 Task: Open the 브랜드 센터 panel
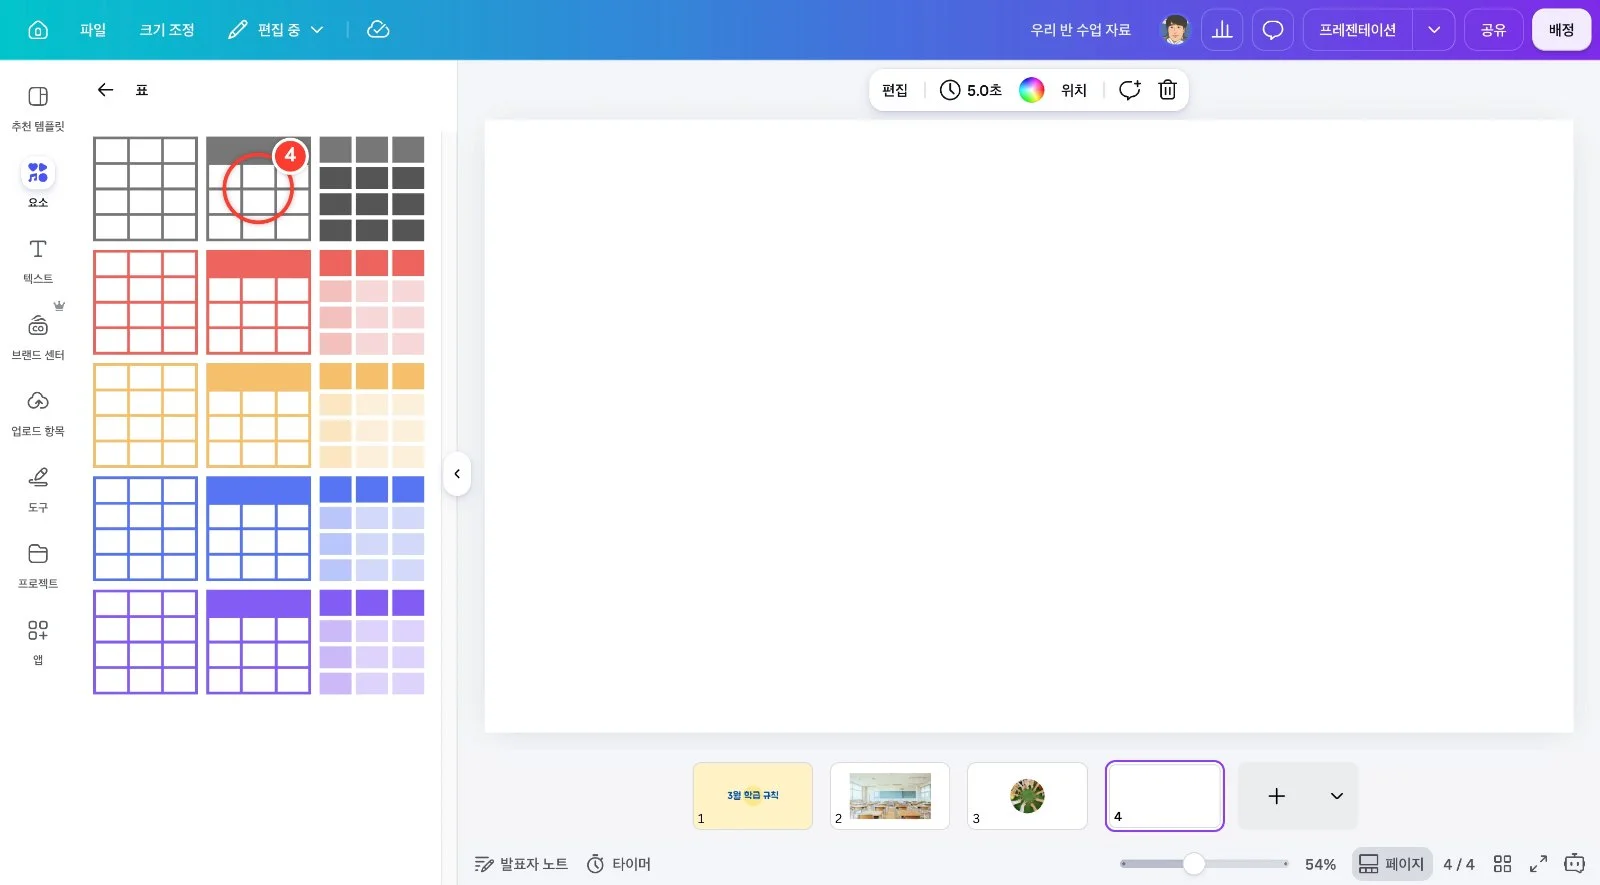38,337
